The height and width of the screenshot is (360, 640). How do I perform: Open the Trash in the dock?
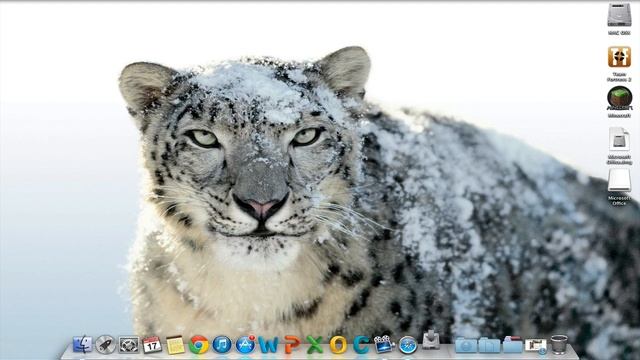[559, 344]
